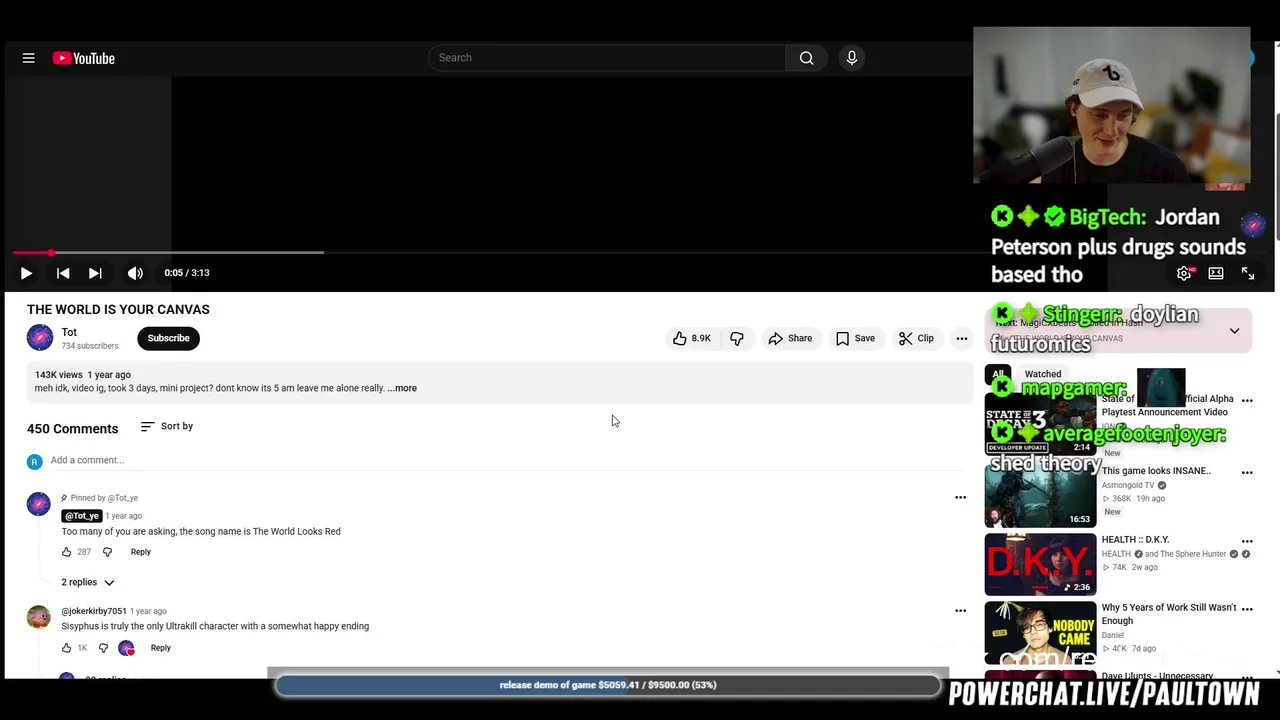Expand the up-next playlist chevron

click(1234, 331)
